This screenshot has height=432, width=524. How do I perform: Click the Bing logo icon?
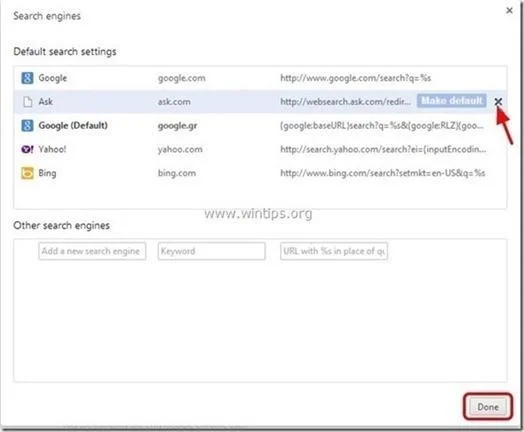click(x=27, y=173)
